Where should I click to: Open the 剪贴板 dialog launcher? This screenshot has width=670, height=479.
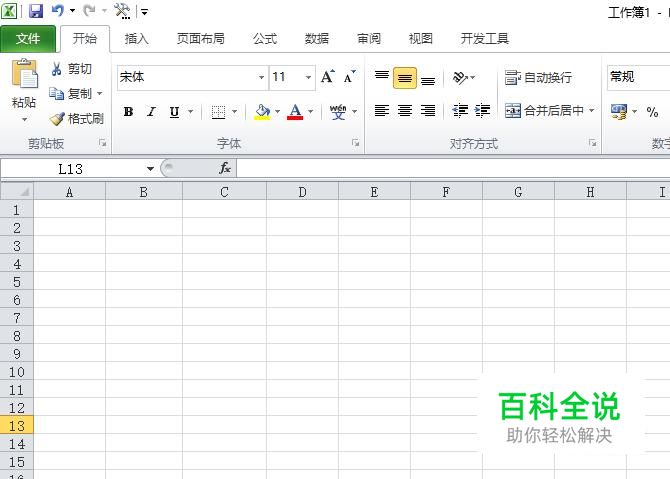pyautogui.click(x=103, y=143)
